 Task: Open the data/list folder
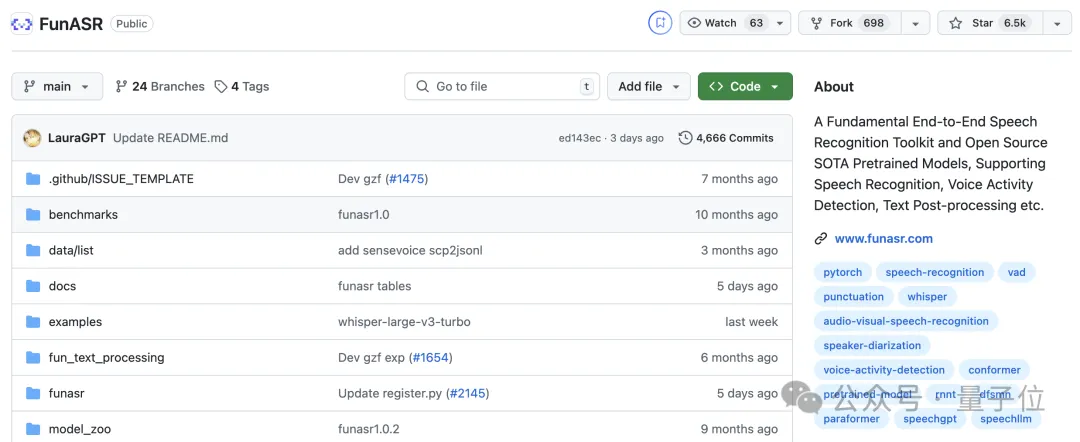click(x=71, y=251)
